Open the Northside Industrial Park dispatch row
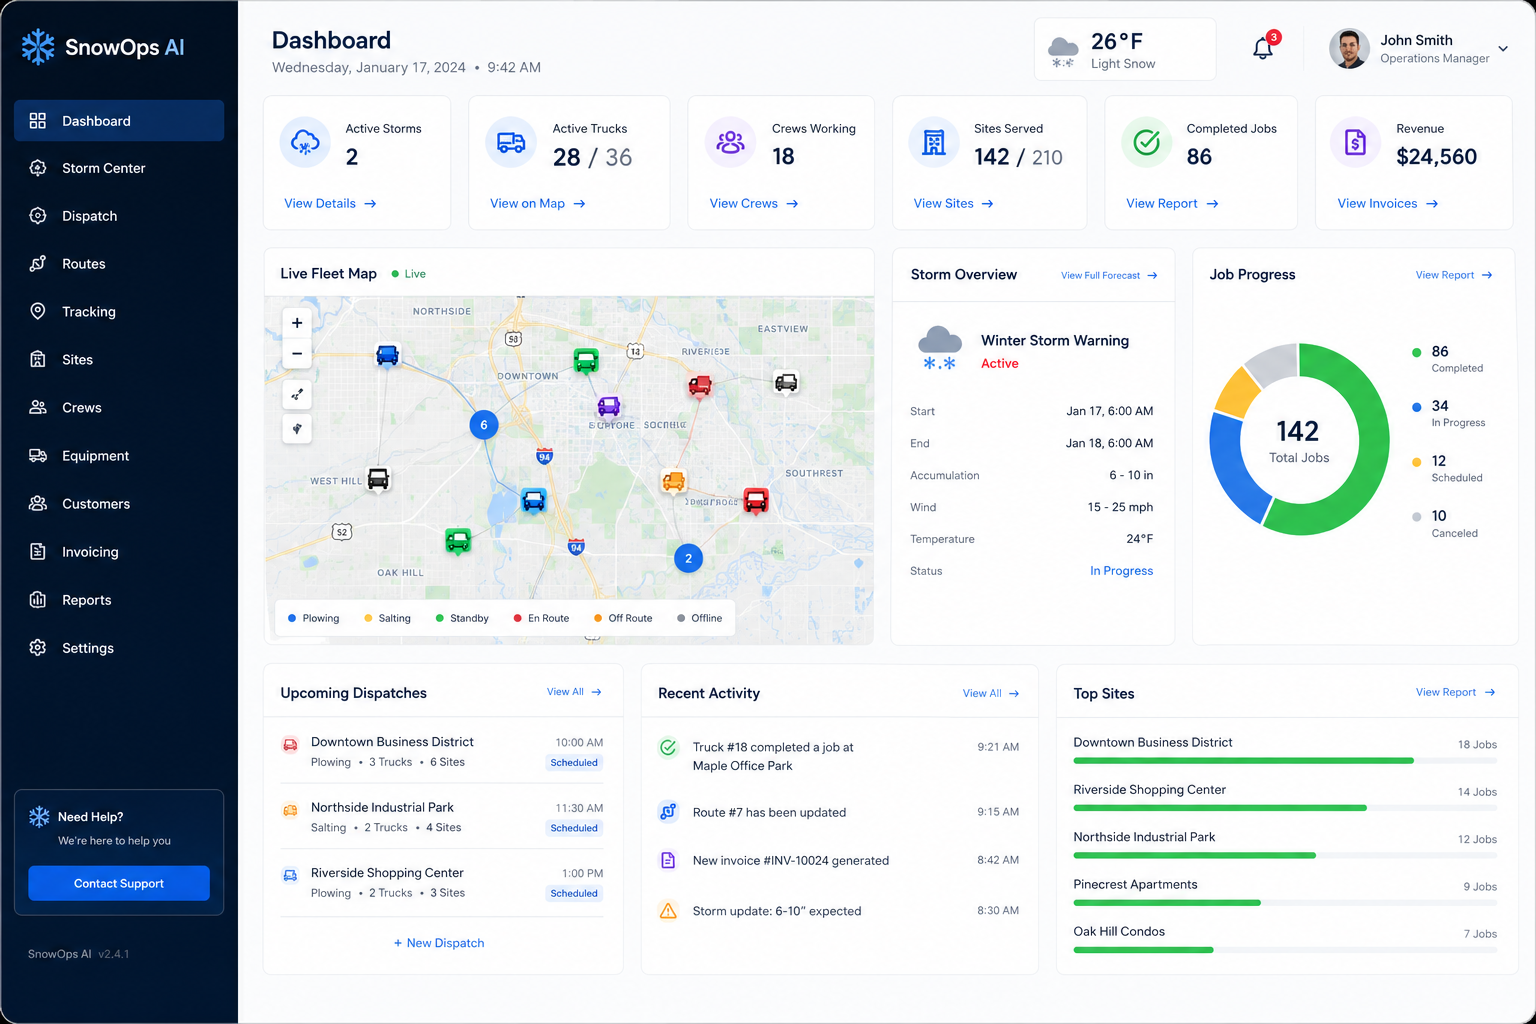Viewport: 1536px width, 1024px height. [442, 817]
